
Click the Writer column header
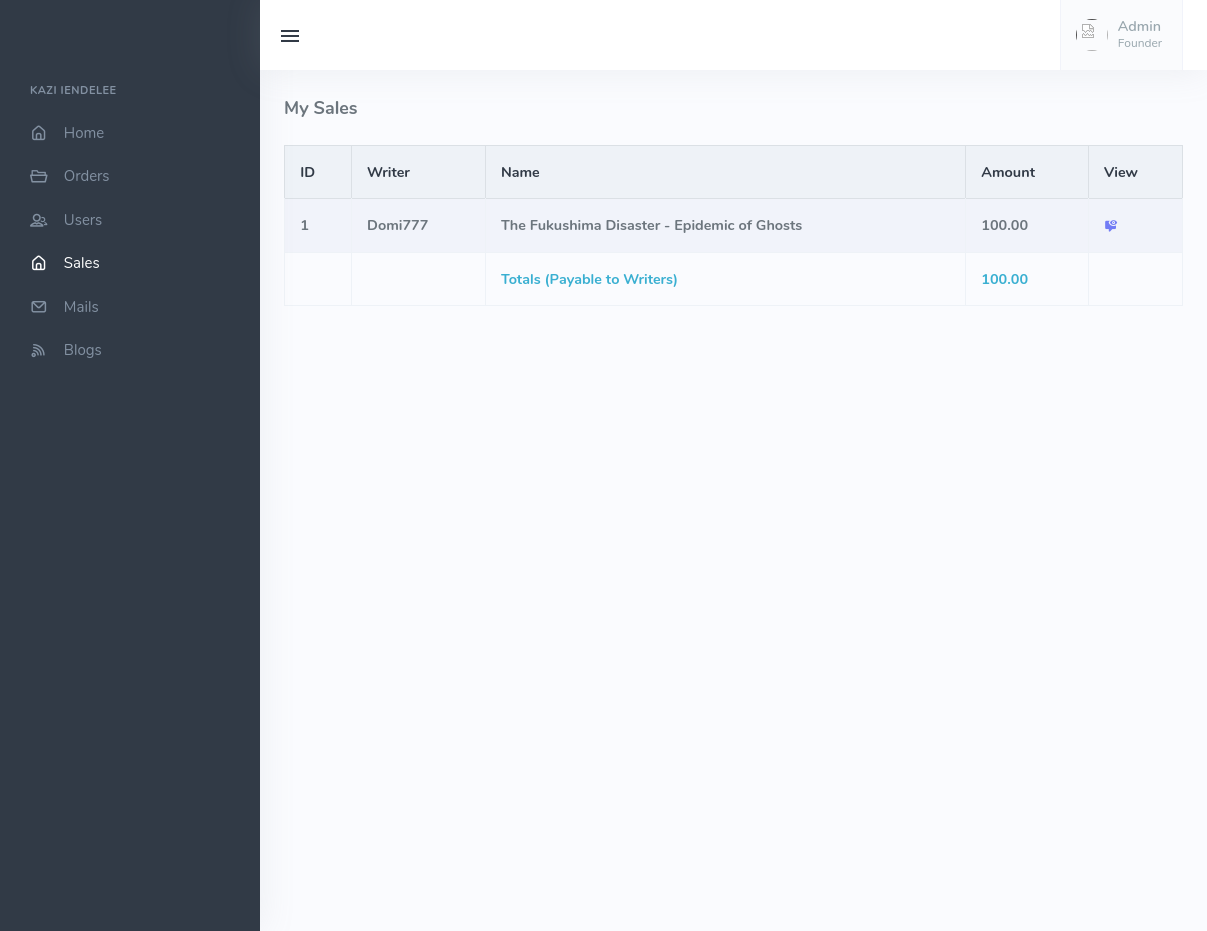(388, 172)
